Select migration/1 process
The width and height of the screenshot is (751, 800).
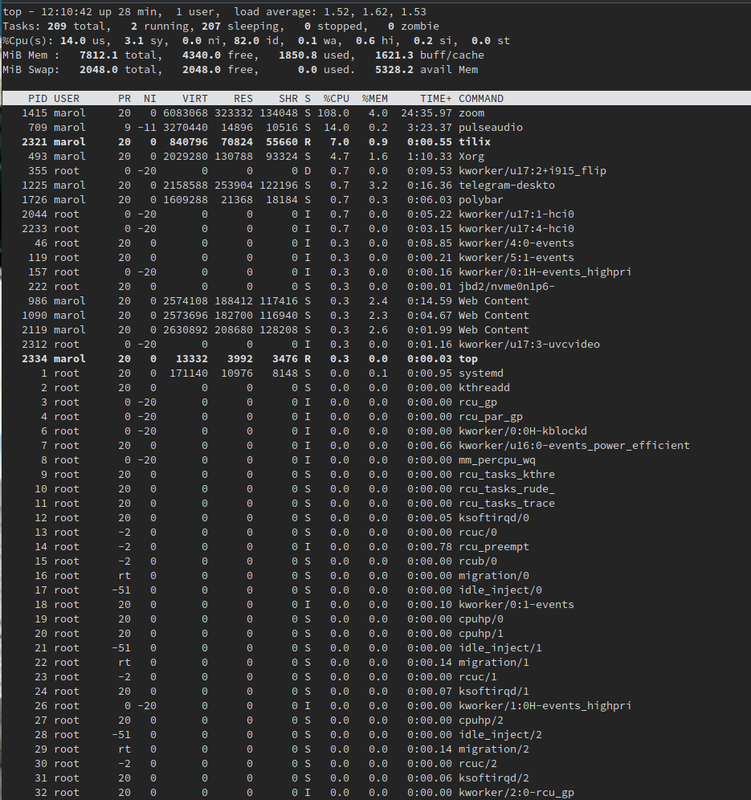[x=377, y=662]
